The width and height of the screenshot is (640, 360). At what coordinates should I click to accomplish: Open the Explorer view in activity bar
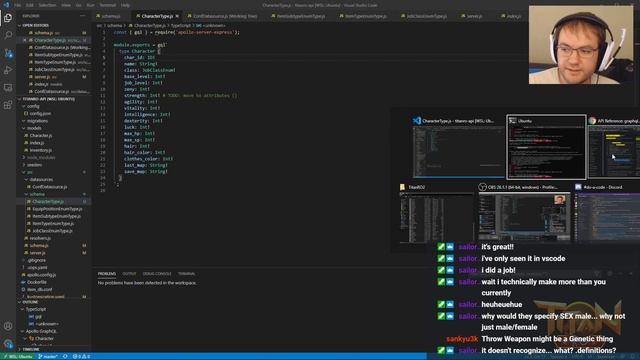(8, 18)
